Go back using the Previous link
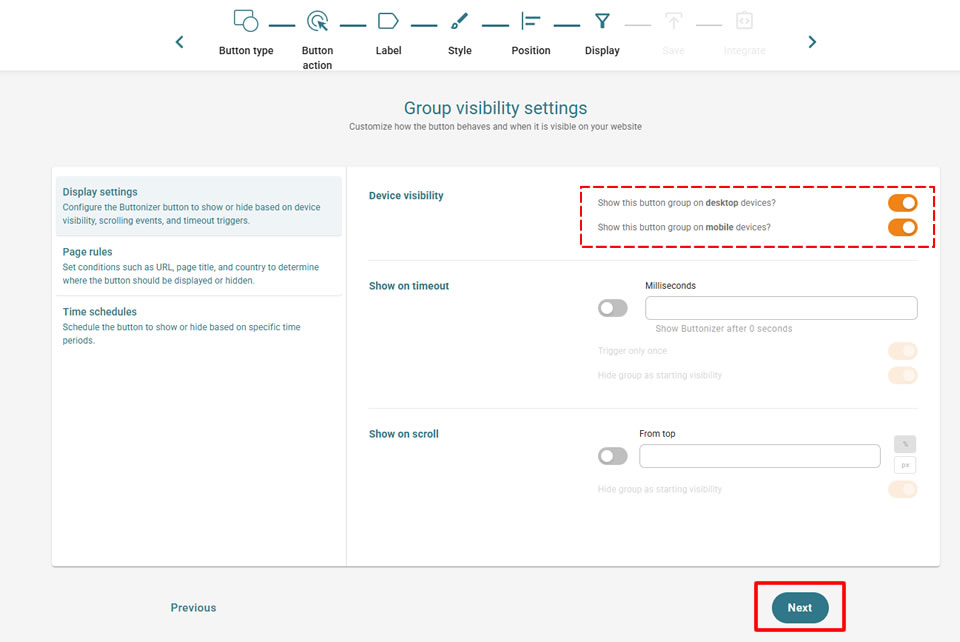Image resolution: width=960 pixels, height=642 pixels. coord(193,608)
